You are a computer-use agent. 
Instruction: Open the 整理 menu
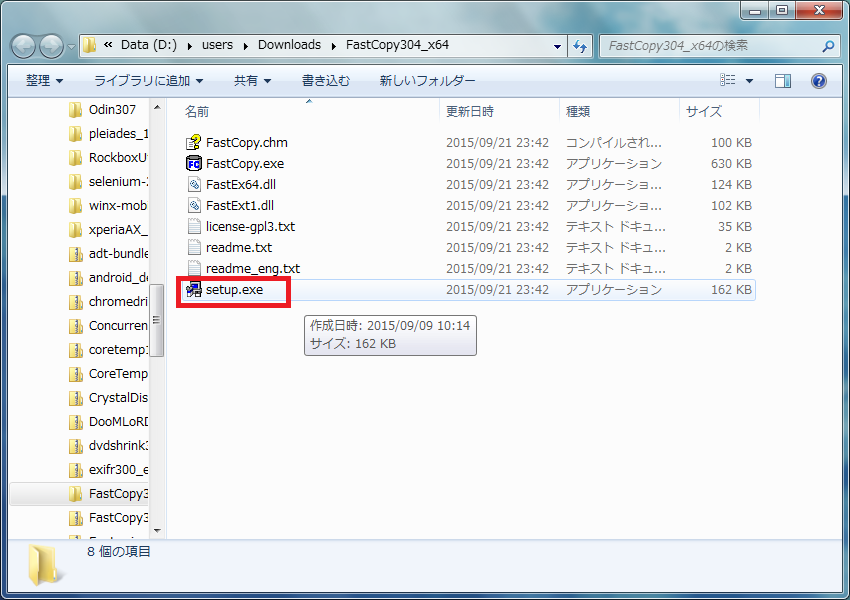point(44,81)
